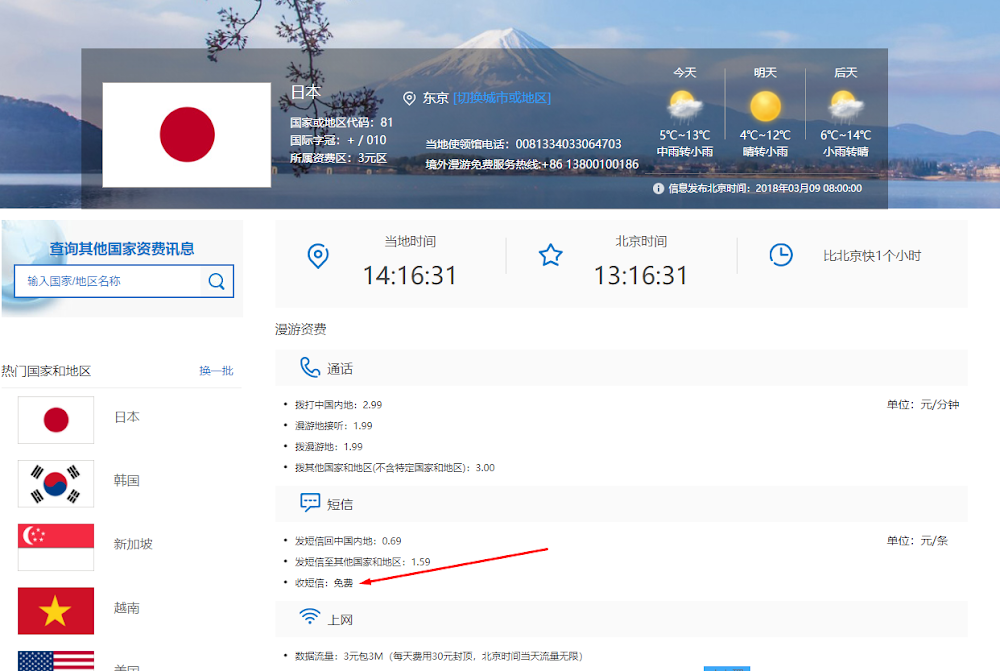The image size is (1000, 671).
Task: Click the location pin beside 东京
Action: pyautogui.click(x=409, y=98)
